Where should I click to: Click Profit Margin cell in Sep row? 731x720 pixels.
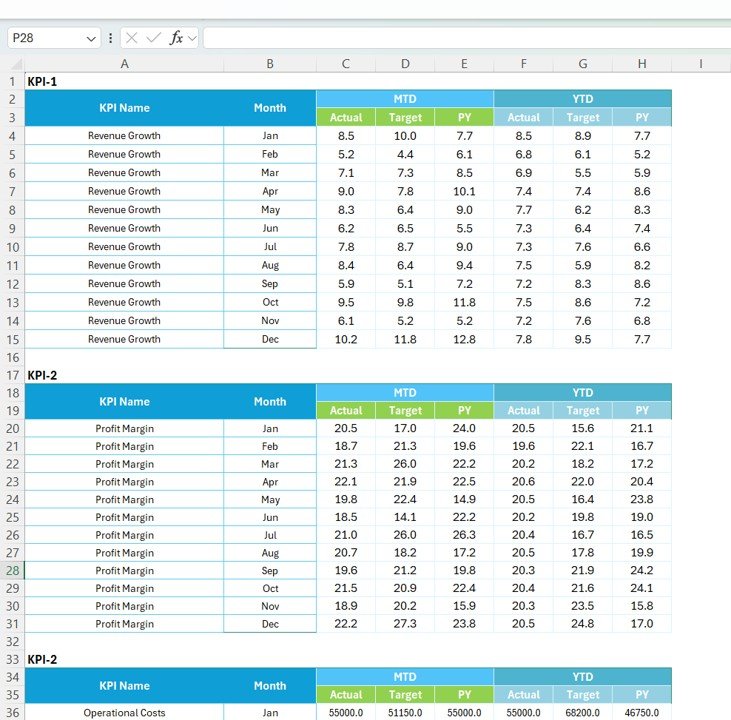click(124, 570)
